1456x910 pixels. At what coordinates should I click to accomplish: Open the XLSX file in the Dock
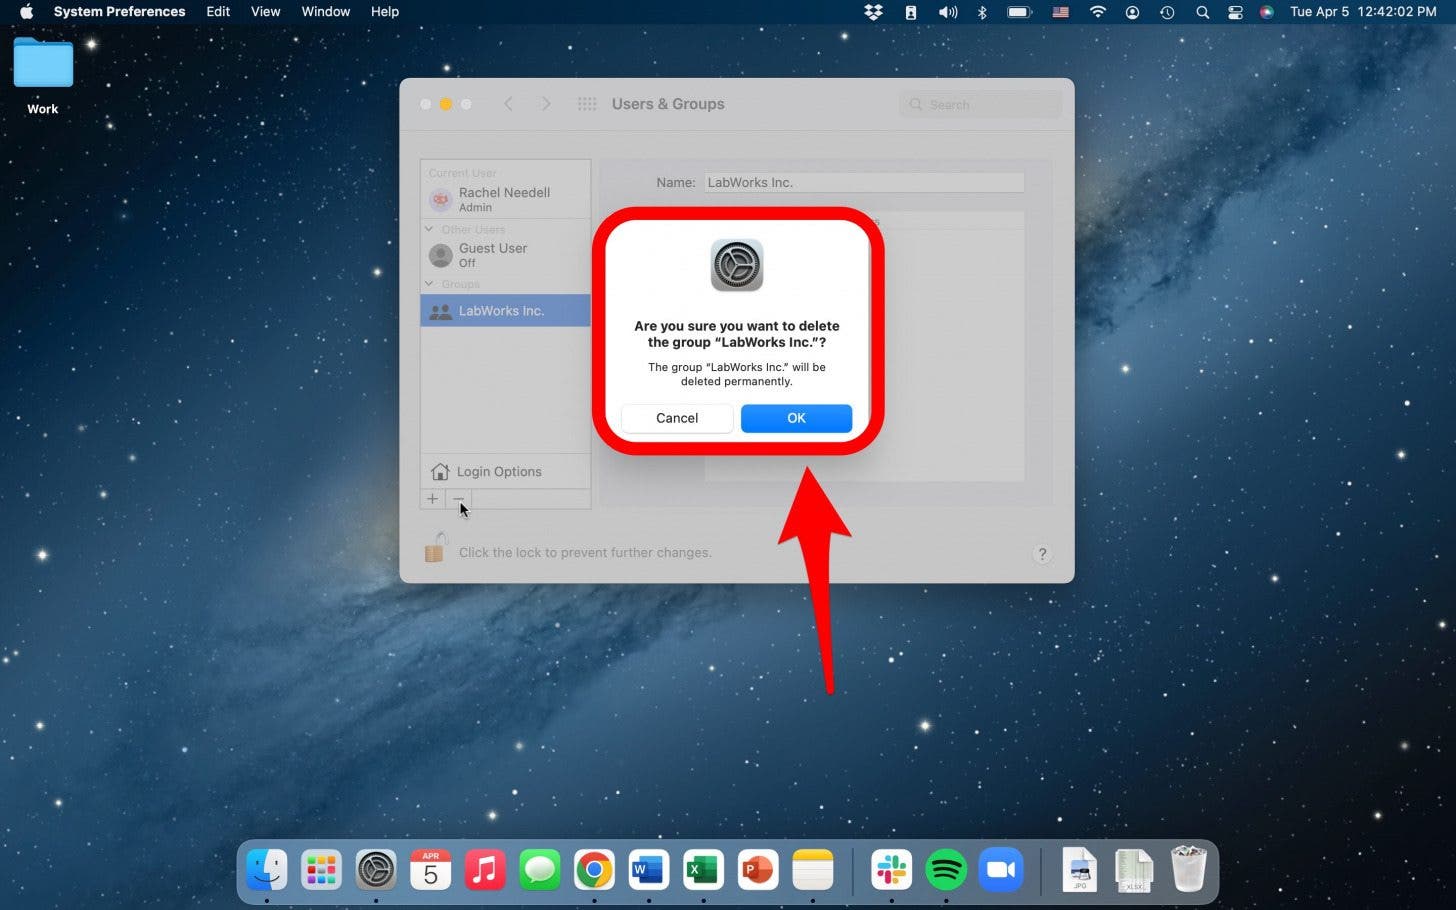1133,870
